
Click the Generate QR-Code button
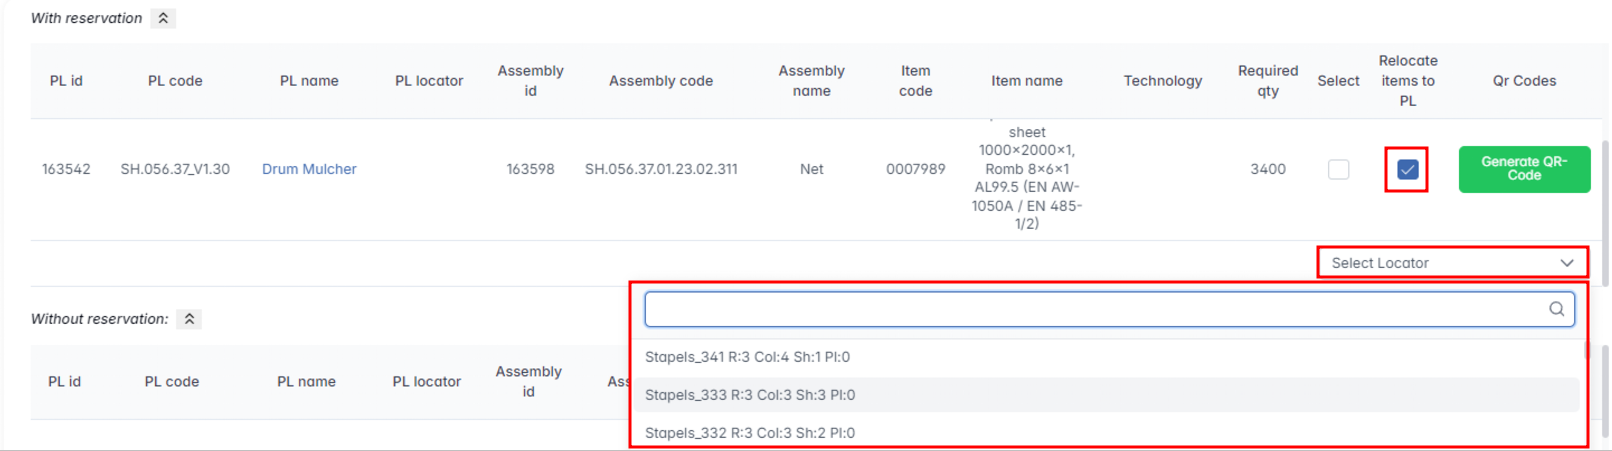1523,169
